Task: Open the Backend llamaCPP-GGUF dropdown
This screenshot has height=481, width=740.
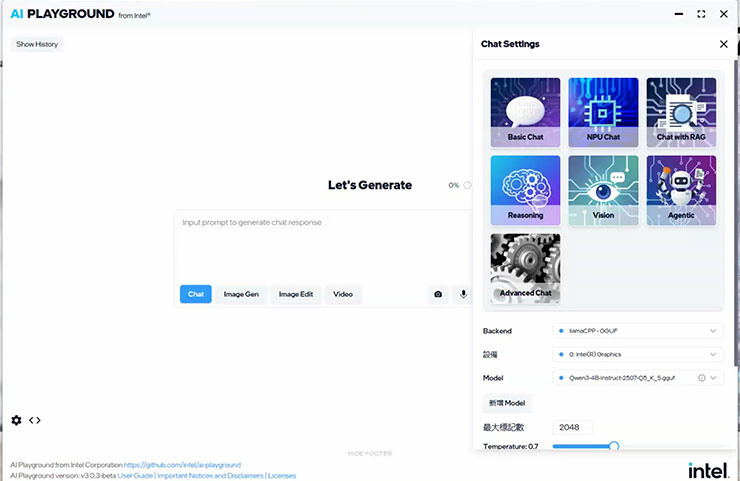Action: (638, 331)
